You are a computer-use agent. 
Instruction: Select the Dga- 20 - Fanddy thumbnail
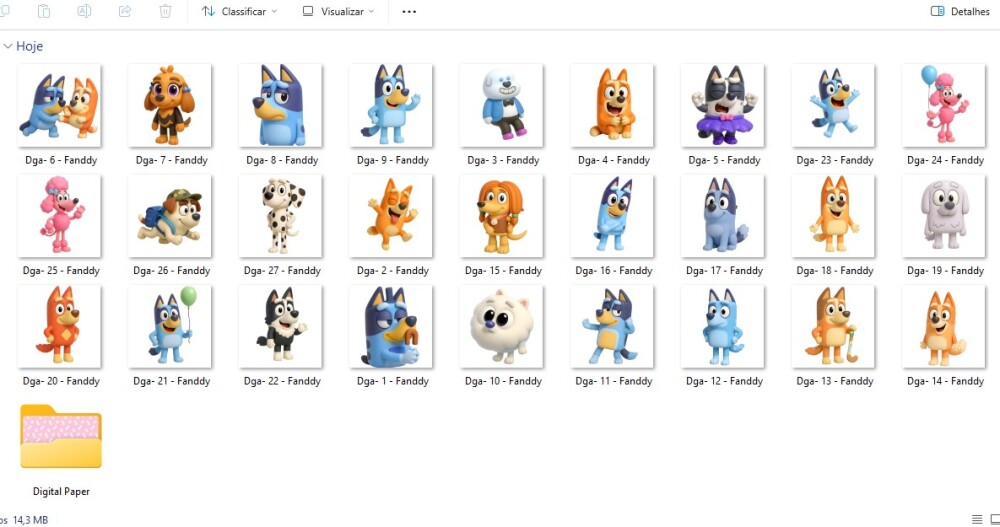59,326
